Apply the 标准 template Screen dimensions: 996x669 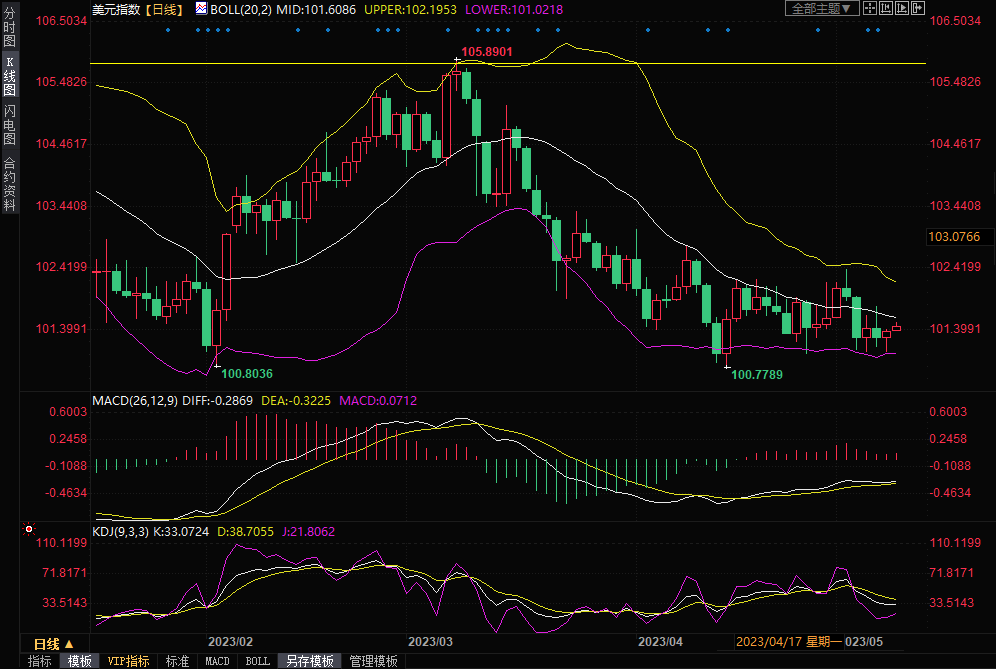pyautogui.click(x=177, y=661)
